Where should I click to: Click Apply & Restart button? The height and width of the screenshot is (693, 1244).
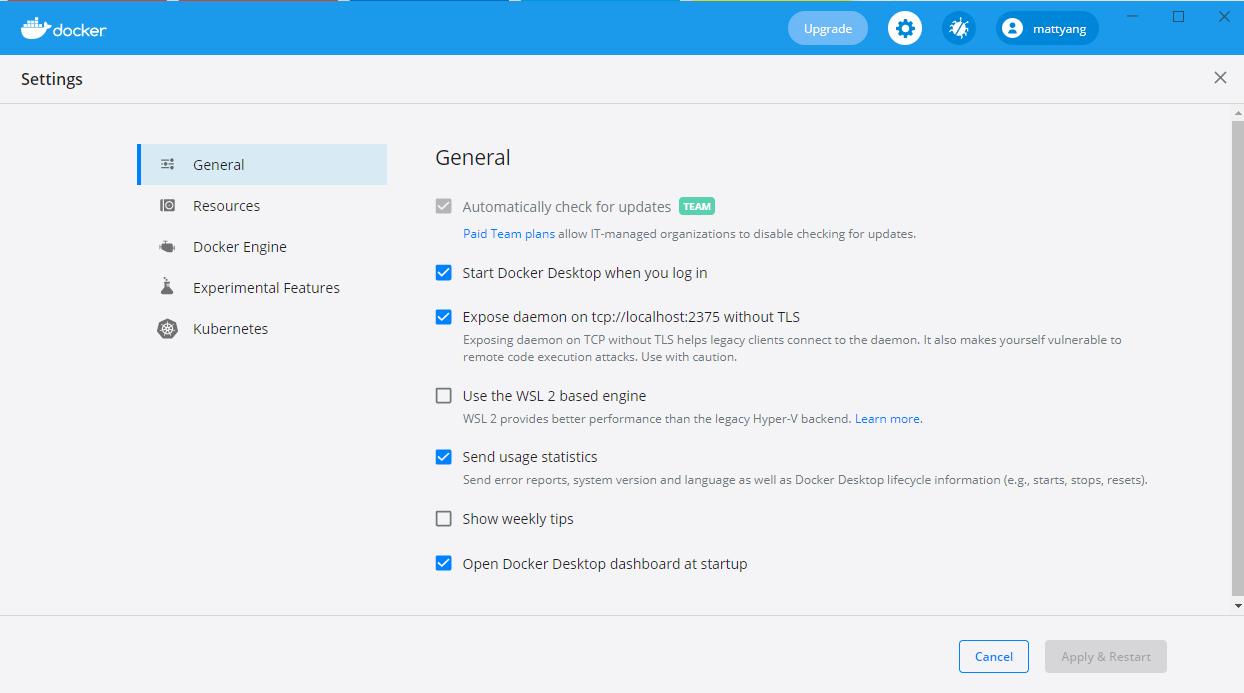(x=1106, y=656)
